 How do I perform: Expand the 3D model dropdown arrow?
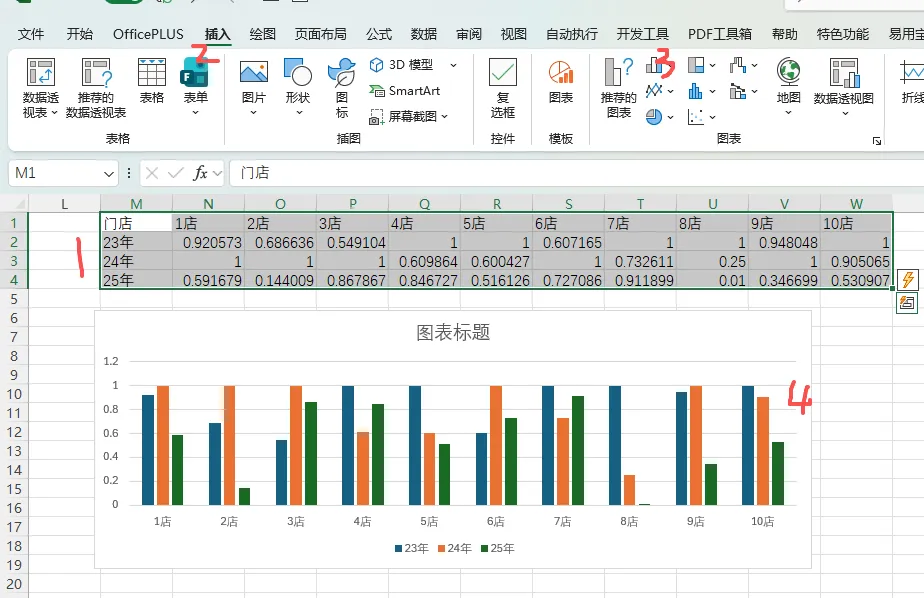click(453, 65)
